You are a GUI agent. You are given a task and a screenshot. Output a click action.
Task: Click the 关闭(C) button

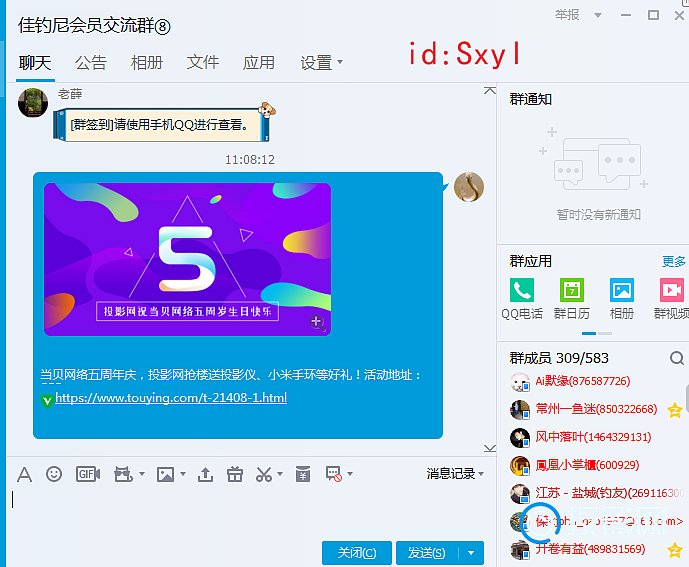coord(357,553)
